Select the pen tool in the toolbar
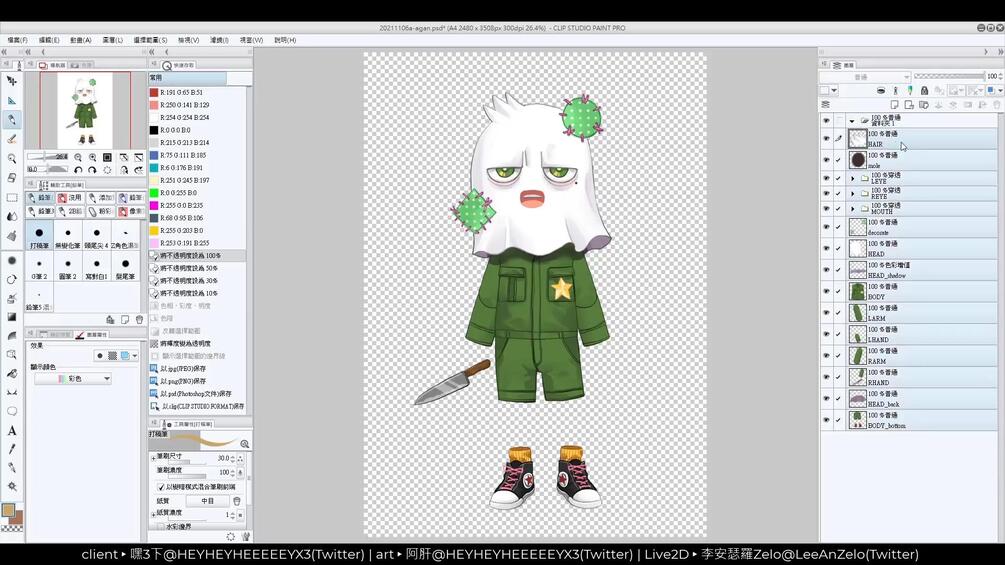The height and width of the screenshot is (565, 1005). 12,119
